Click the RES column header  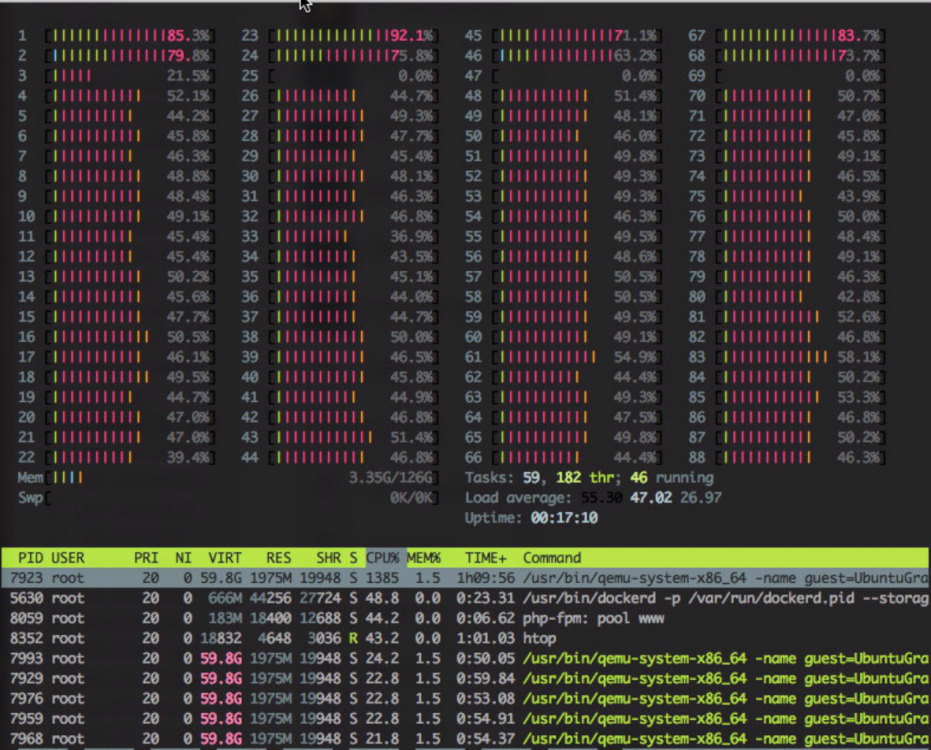pos(278,558)
